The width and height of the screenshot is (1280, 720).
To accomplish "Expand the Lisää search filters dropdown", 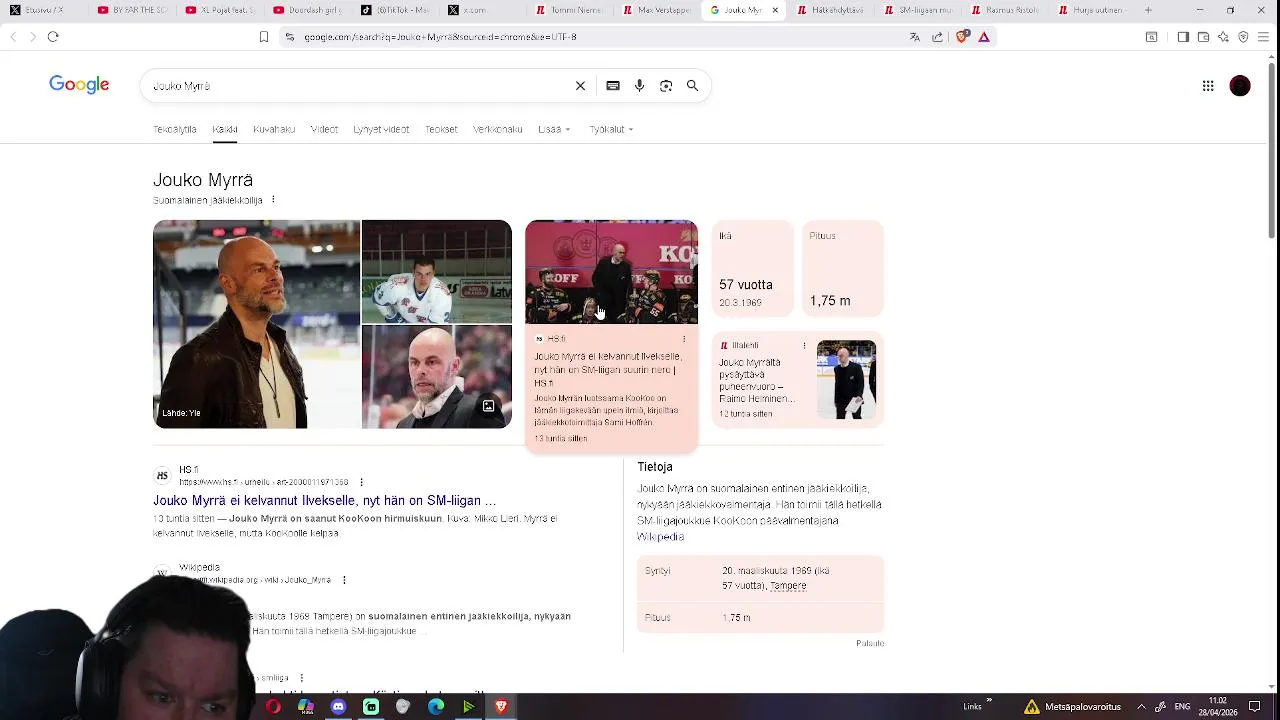I will click(554, 129).
